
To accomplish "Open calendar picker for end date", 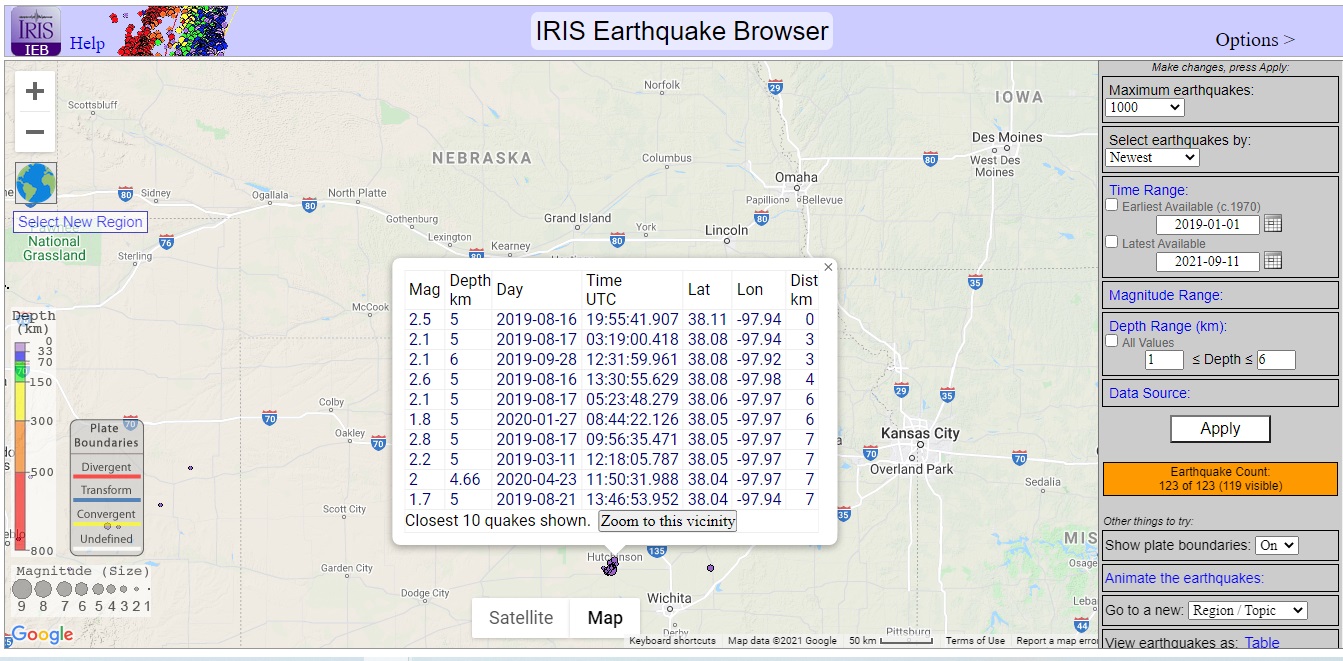I will tap(1273, 261).
